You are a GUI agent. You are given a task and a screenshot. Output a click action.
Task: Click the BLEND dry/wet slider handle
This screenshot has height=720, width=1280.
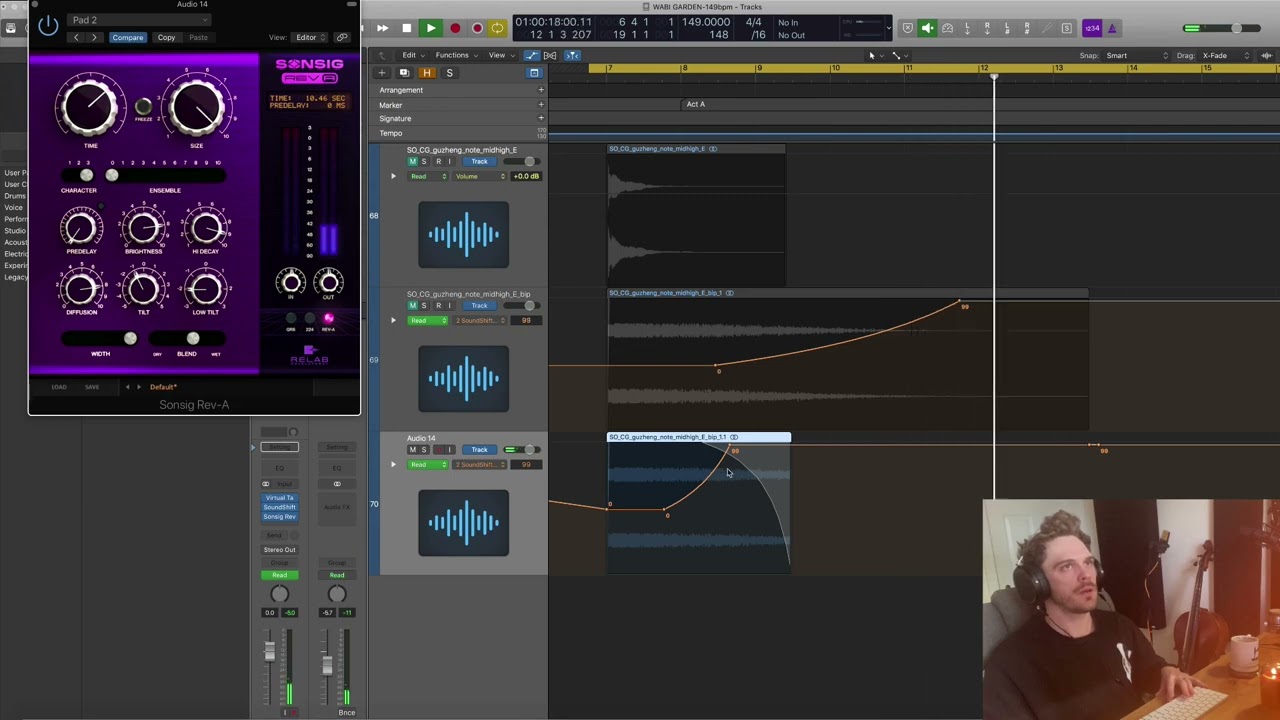193,339
